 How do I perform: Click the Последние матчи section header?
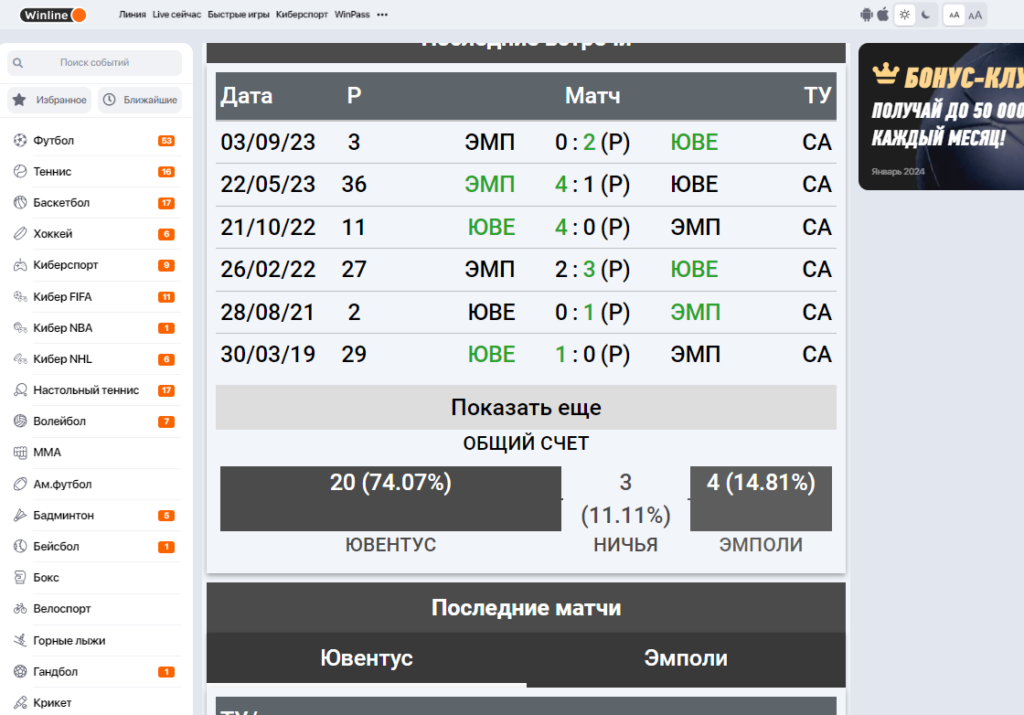click(526, 608)
